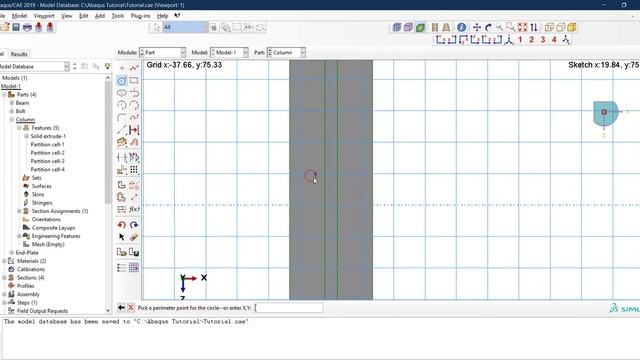This screenshot has height=360, width=640.
Task: Select the Rotate View tool
Action: point(488,27)
